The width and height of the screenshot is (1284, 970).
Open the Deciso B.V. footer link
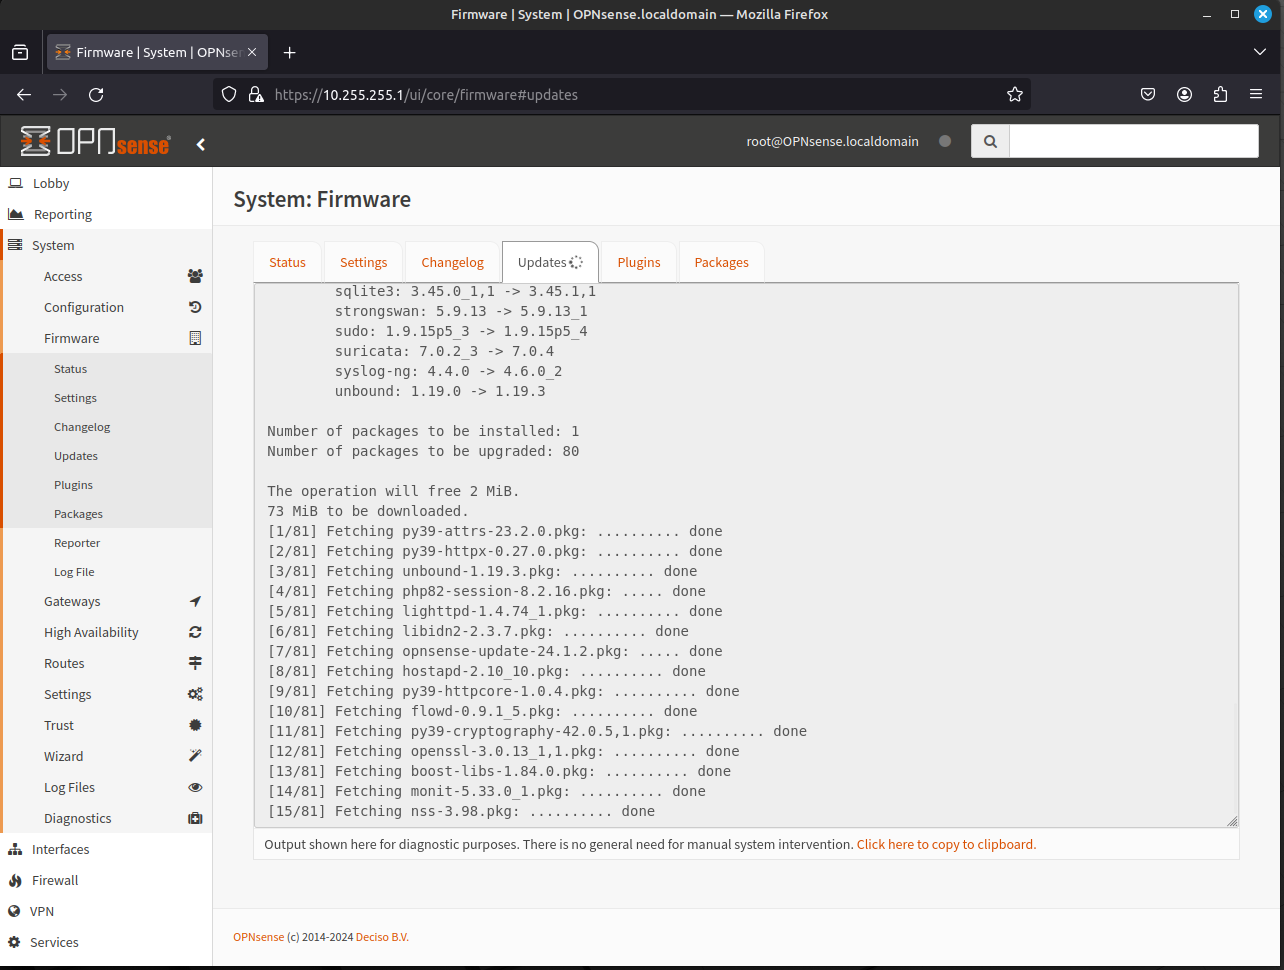click(382, 937)
